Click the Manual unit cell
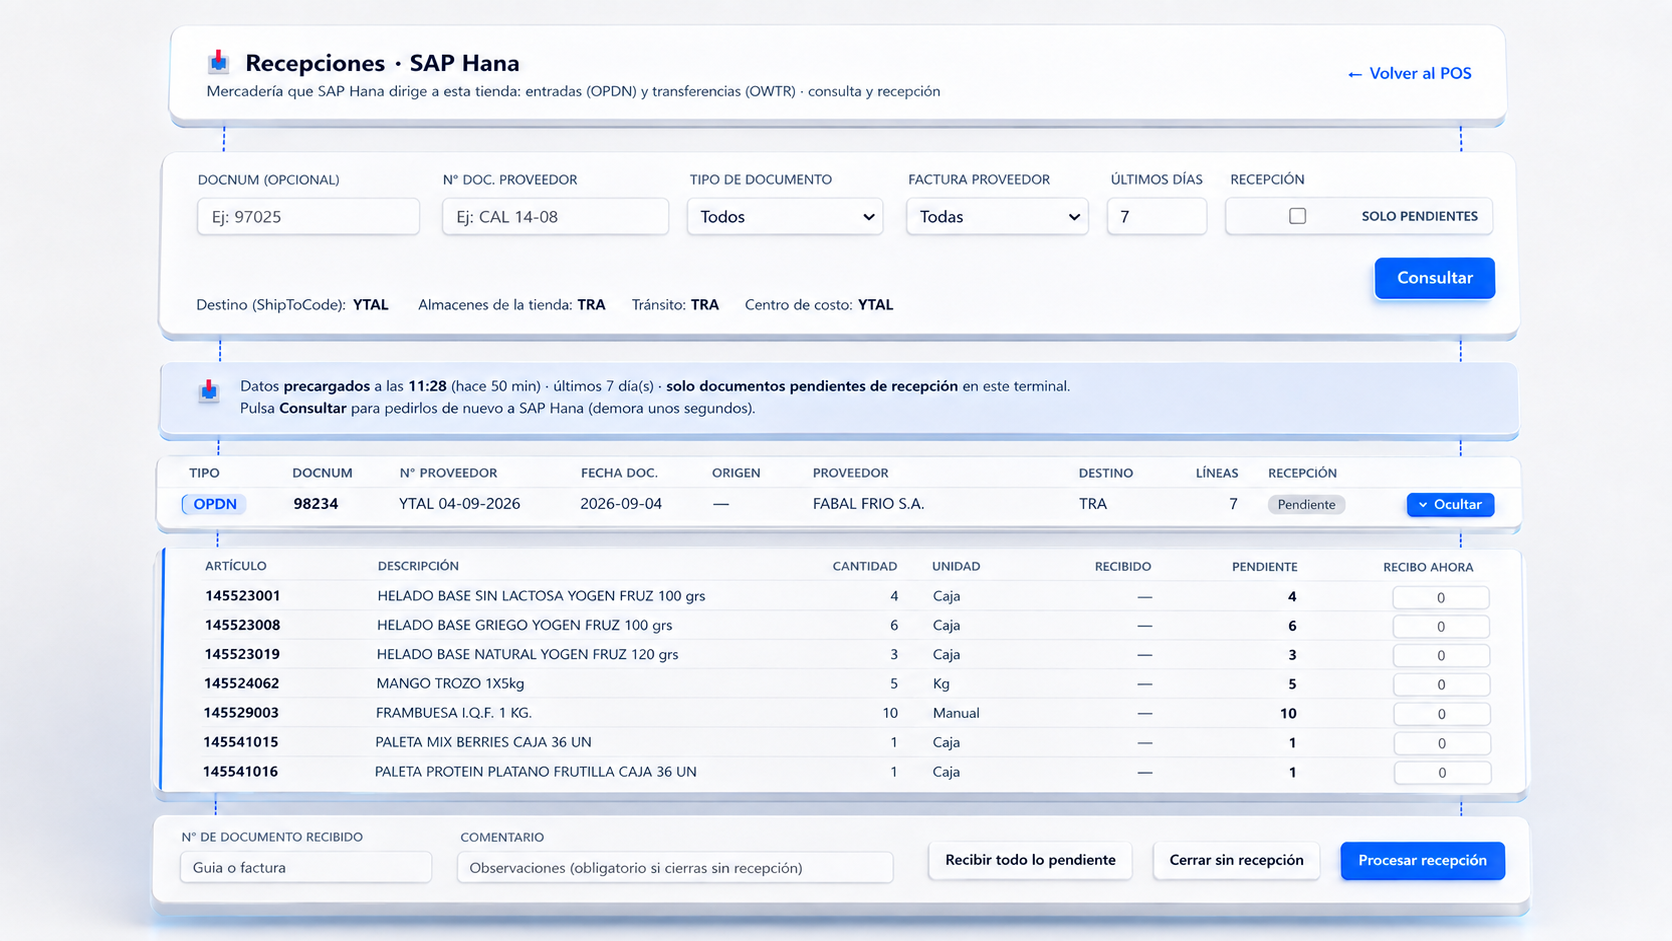 tap(956, 713)
